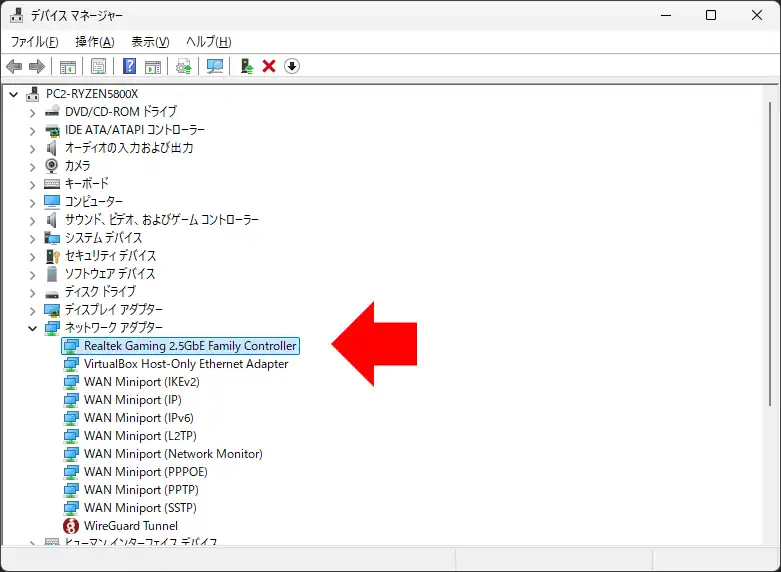The height and width of the screenshot is (572, 781).
Task: Collapse the PC2-RYZEN5800X root node
Action: coord(14,94)
